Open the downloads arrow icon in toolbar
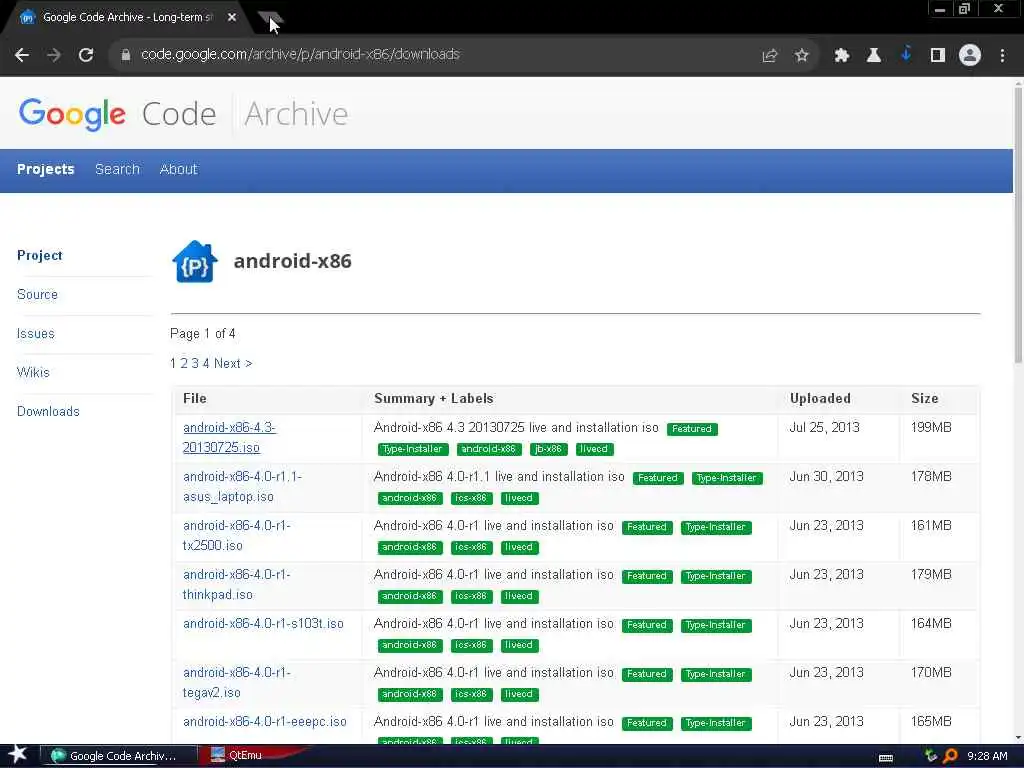The width and height of the screenshot is (1024, 768). pos(906,54)
